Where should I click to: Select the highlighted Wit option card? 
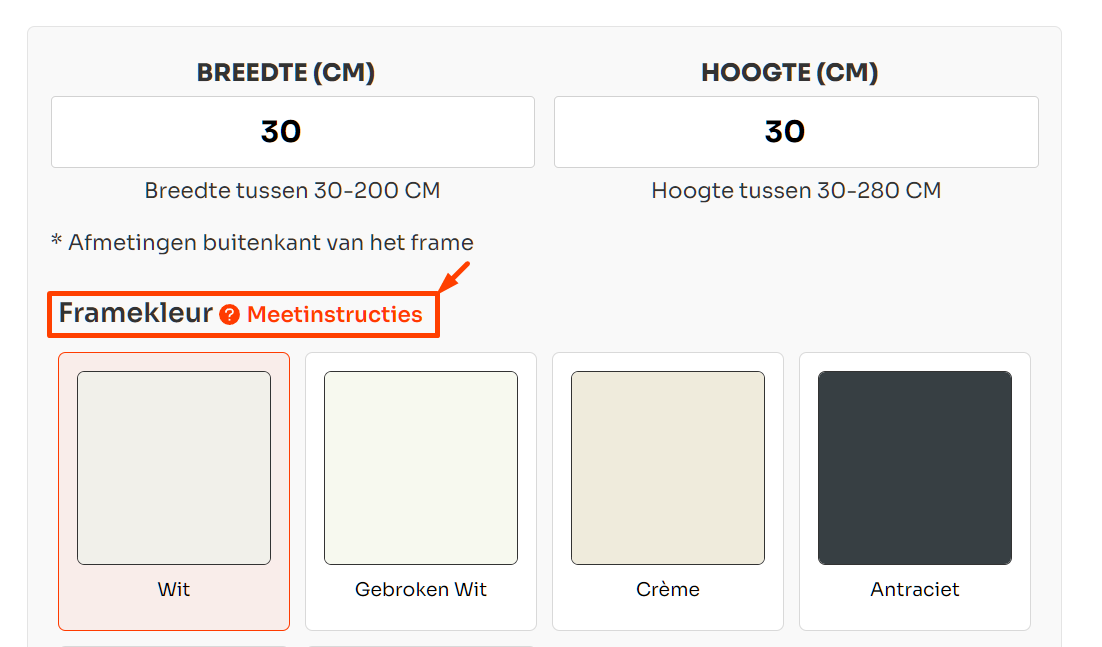[174, 491]
